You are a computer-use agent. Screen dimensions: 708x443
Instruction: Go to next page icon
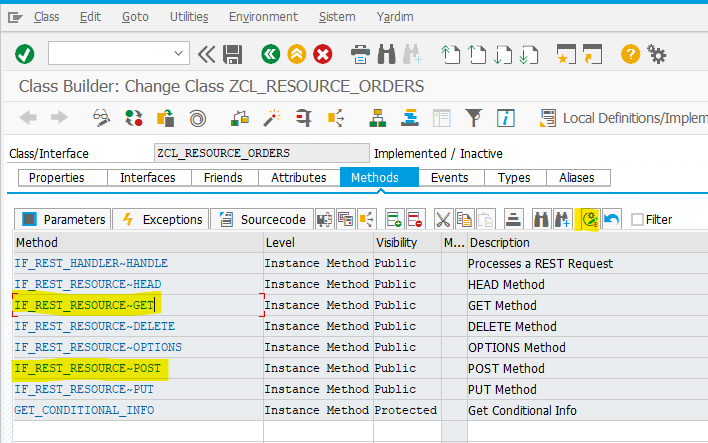[503, 54]
